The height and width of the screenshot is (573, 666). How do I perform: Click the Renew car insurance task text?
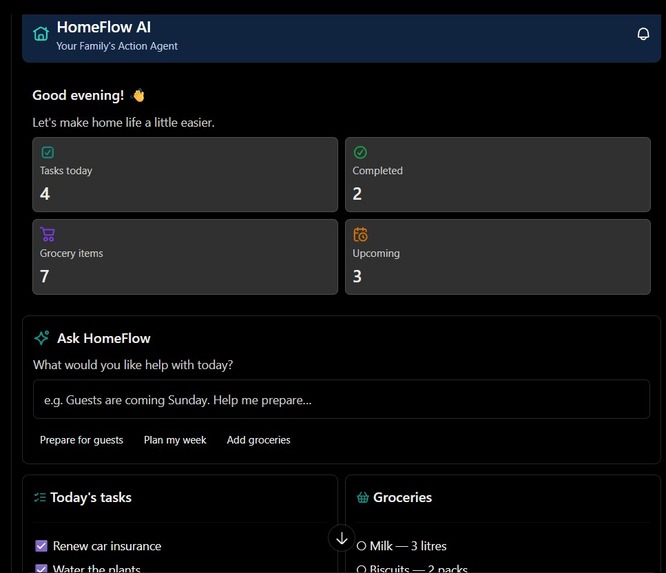[x=107, y=546]
